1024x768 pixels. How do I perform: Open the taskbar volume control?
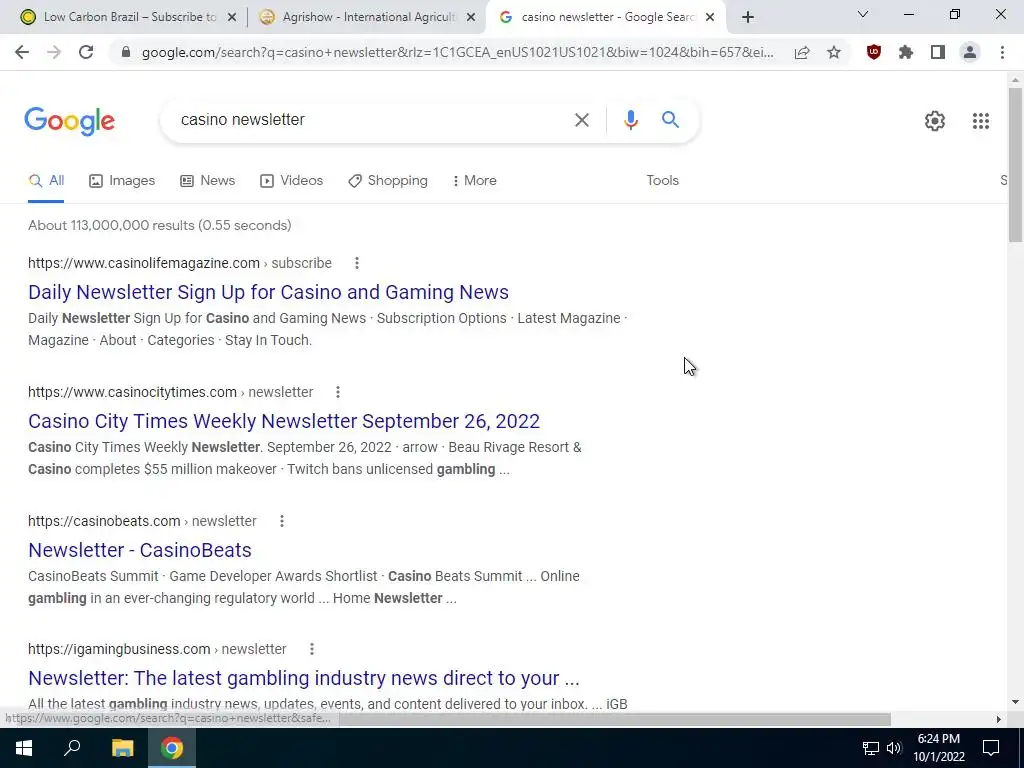click(894, 748)
